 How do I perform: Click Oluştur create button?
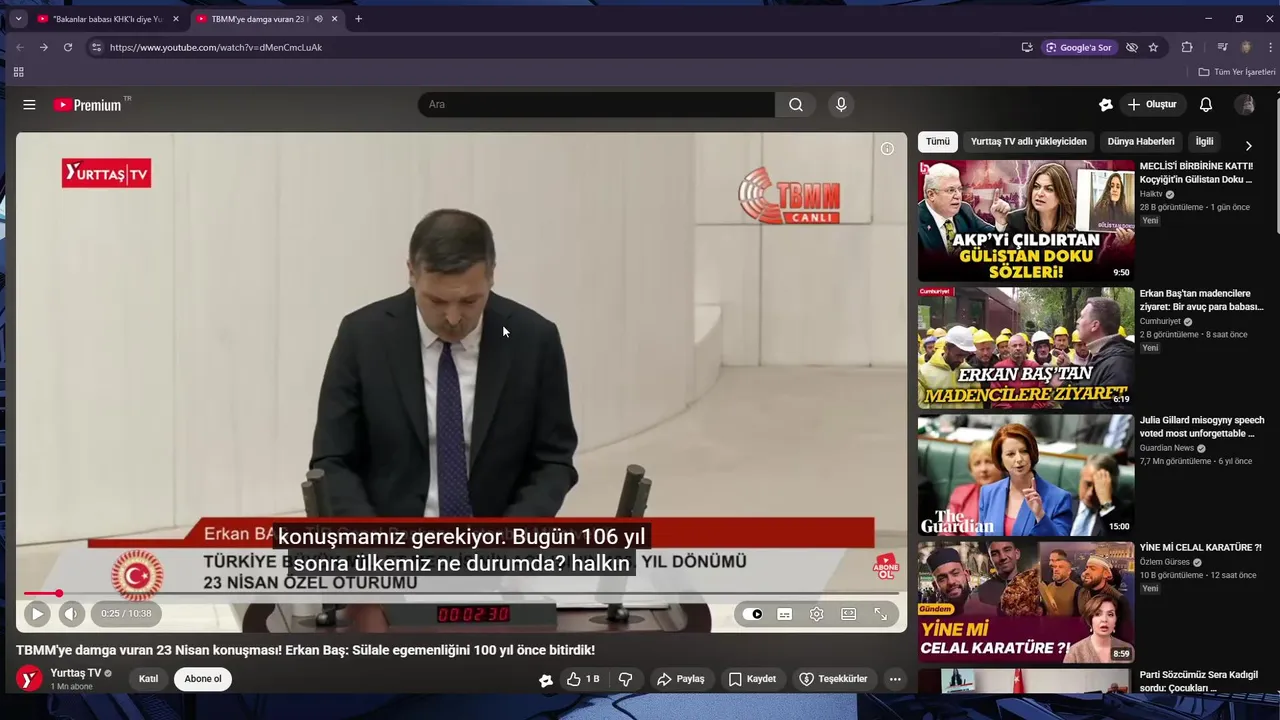(x=1152, y=105)
